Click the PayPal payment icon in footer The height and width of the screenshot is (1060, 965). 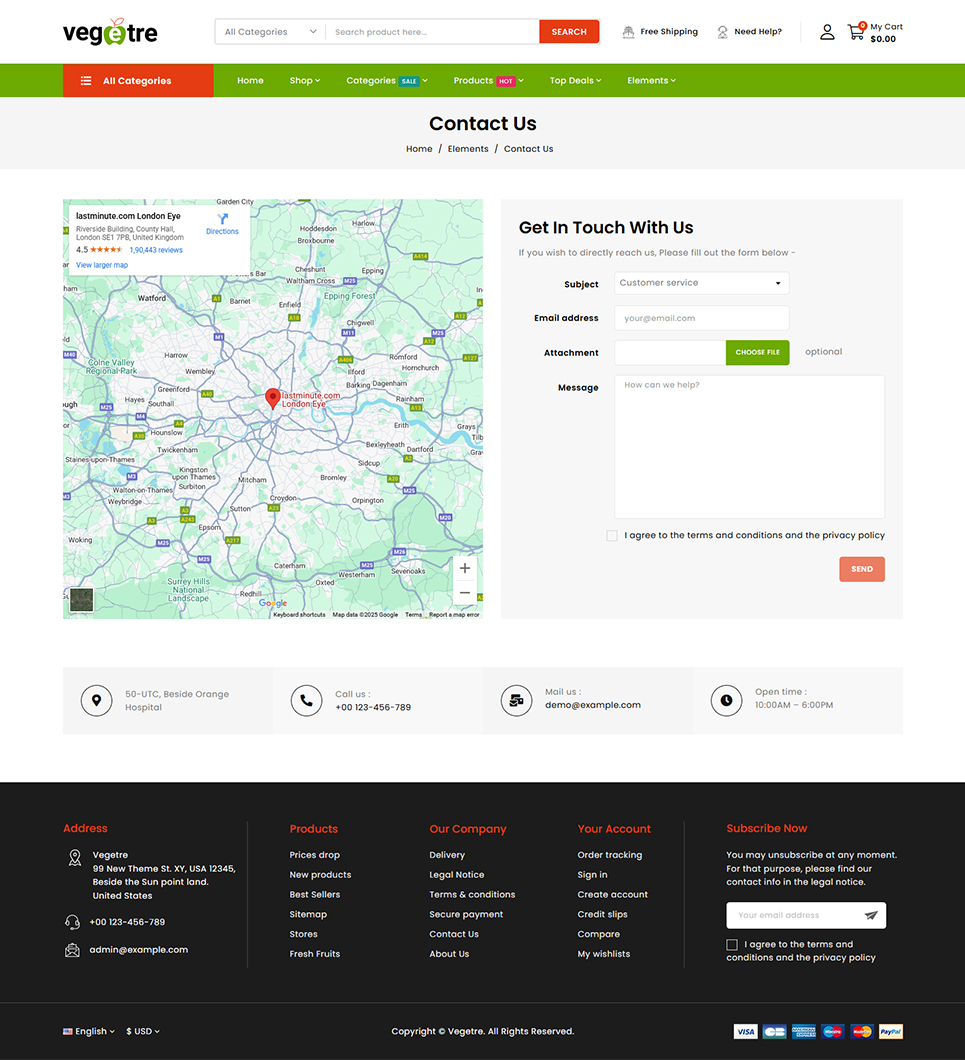891,1031
